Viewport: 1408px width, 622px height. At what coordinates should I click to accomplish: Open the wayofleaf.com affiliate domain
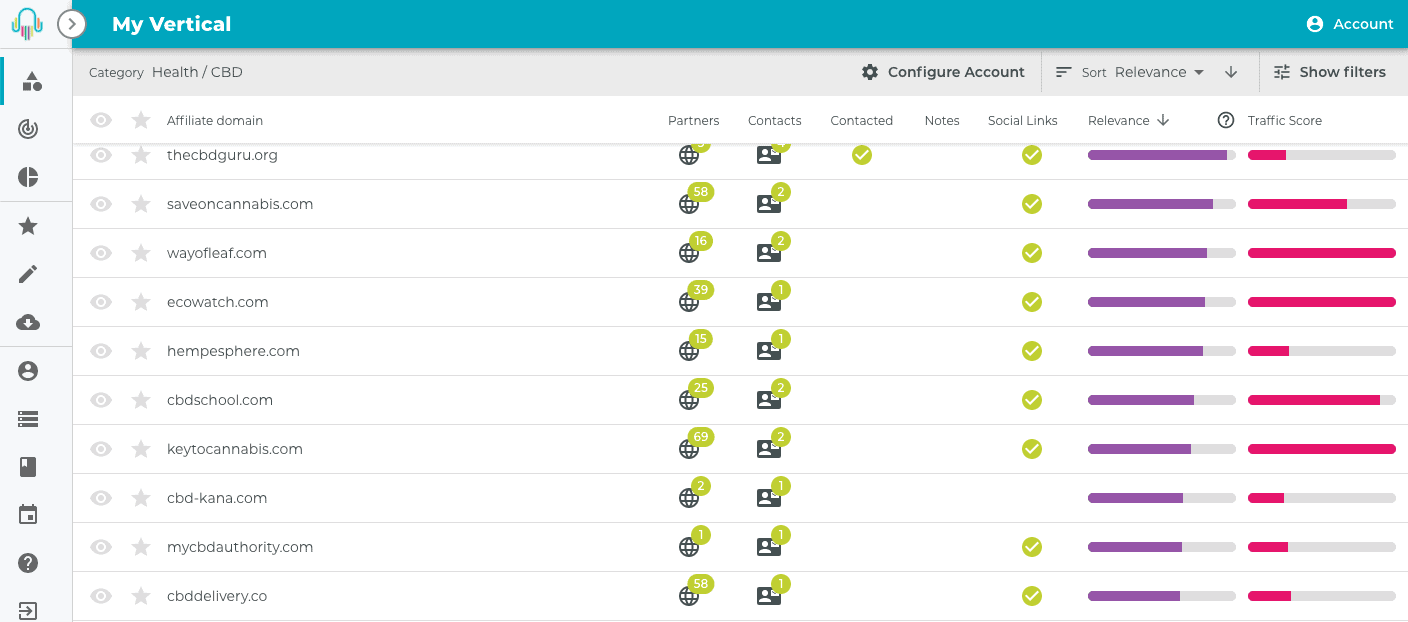click(x=217, y=253)
